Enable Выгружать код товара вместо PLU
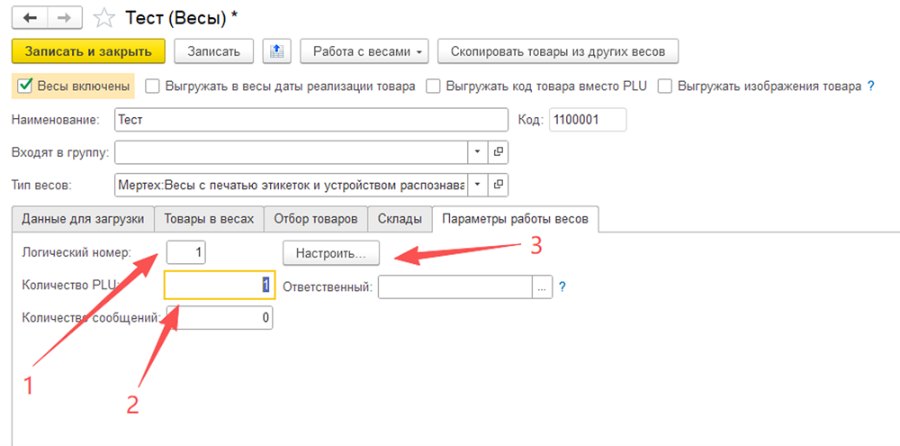900x446 pixels. 434,86
